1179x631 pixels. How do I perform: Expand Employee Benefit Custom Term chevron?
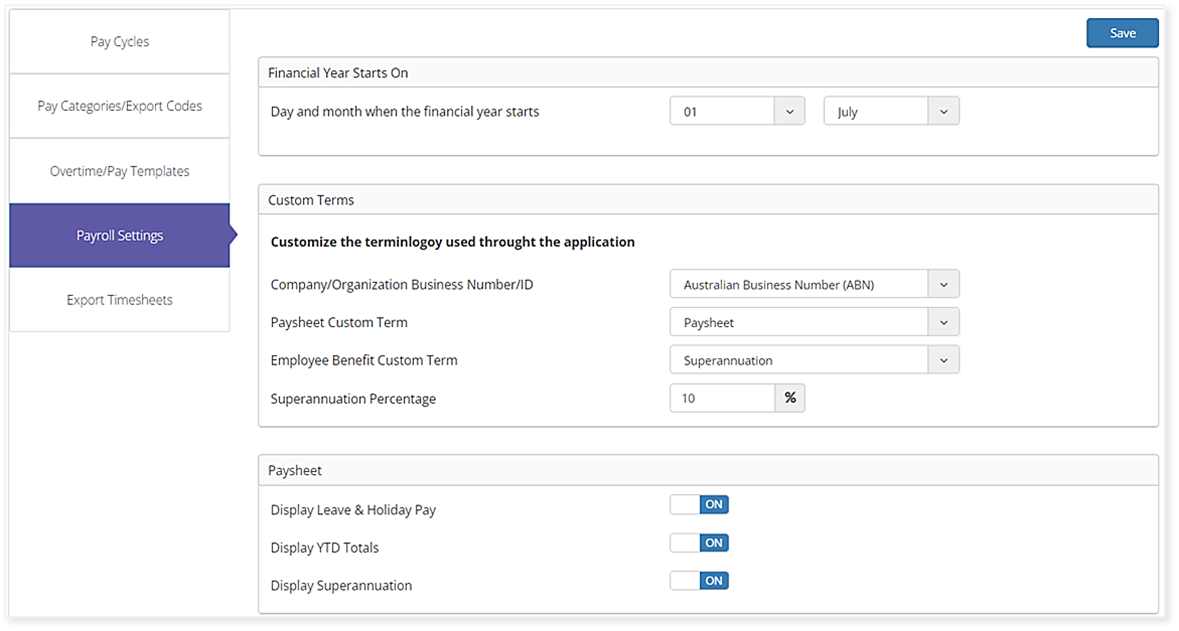(x=943, y=360)
